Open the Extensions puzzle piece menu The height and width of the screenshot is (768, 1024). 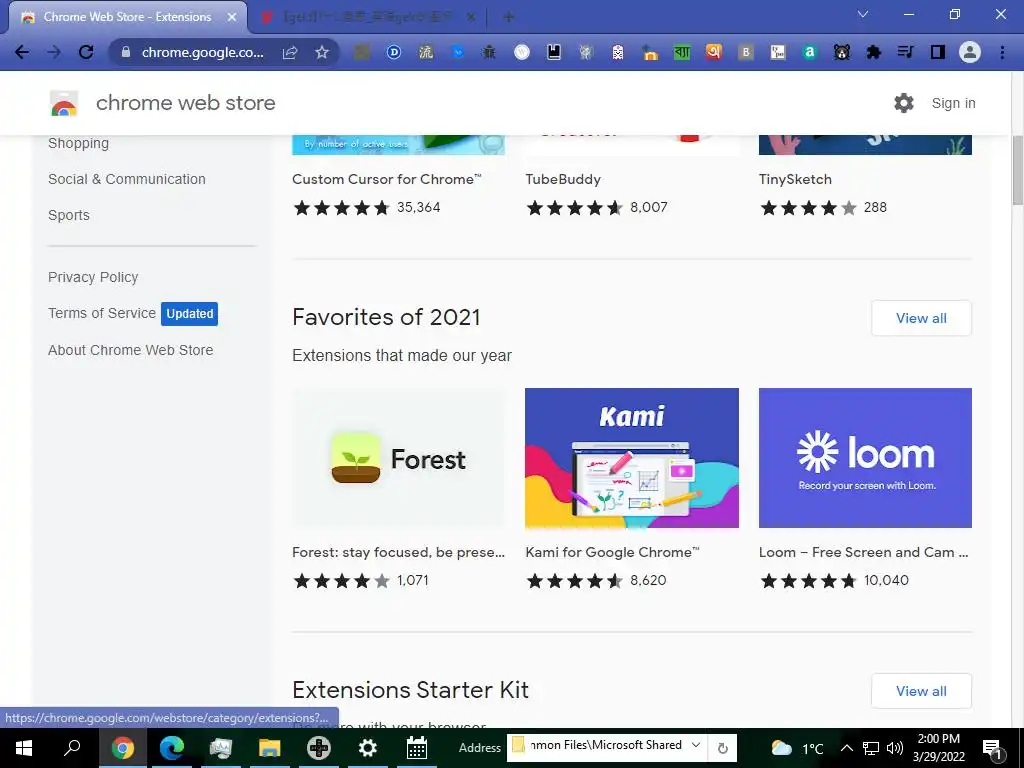coord(874,52)
